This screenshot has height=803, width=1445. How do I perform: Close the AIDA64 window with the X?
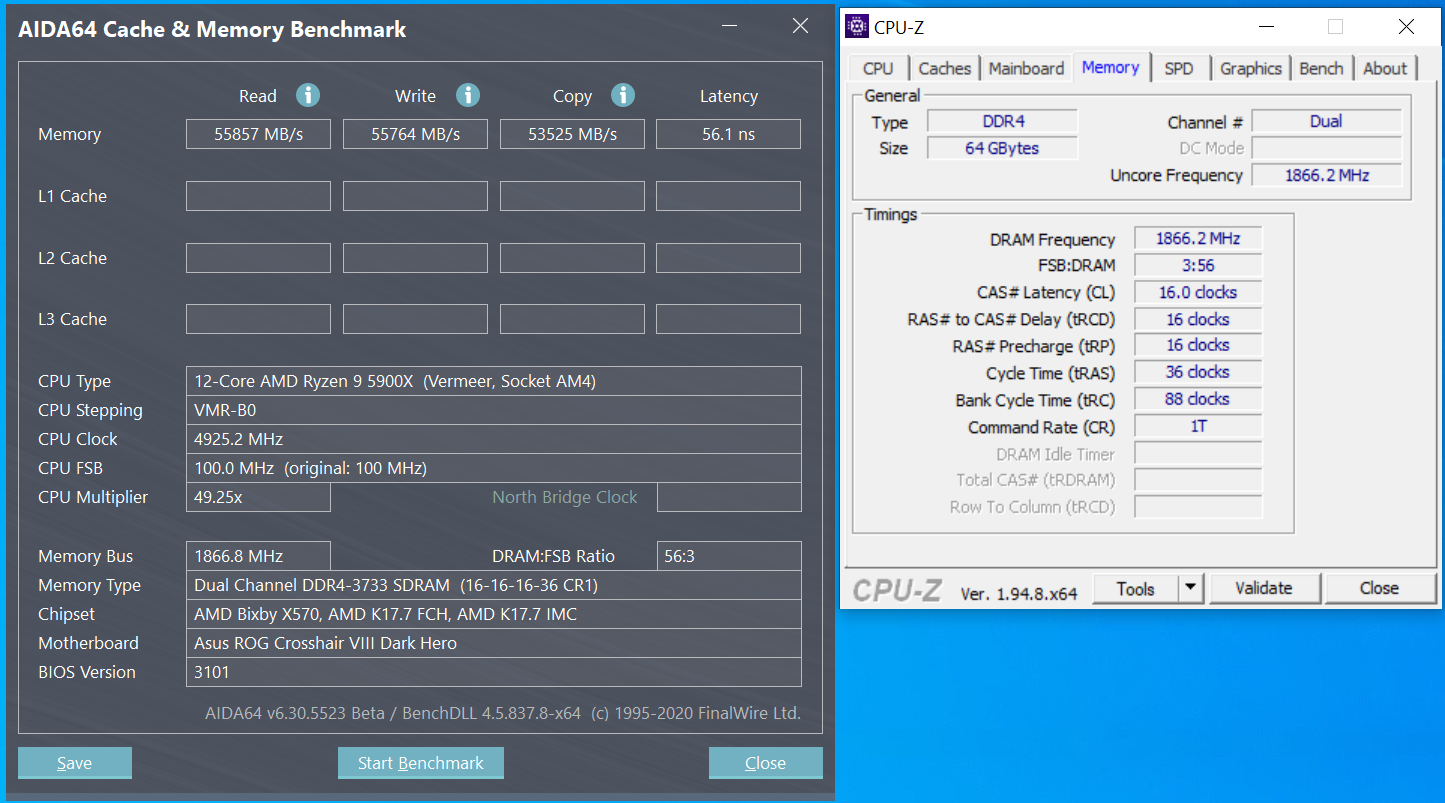[x=800, y=27]
